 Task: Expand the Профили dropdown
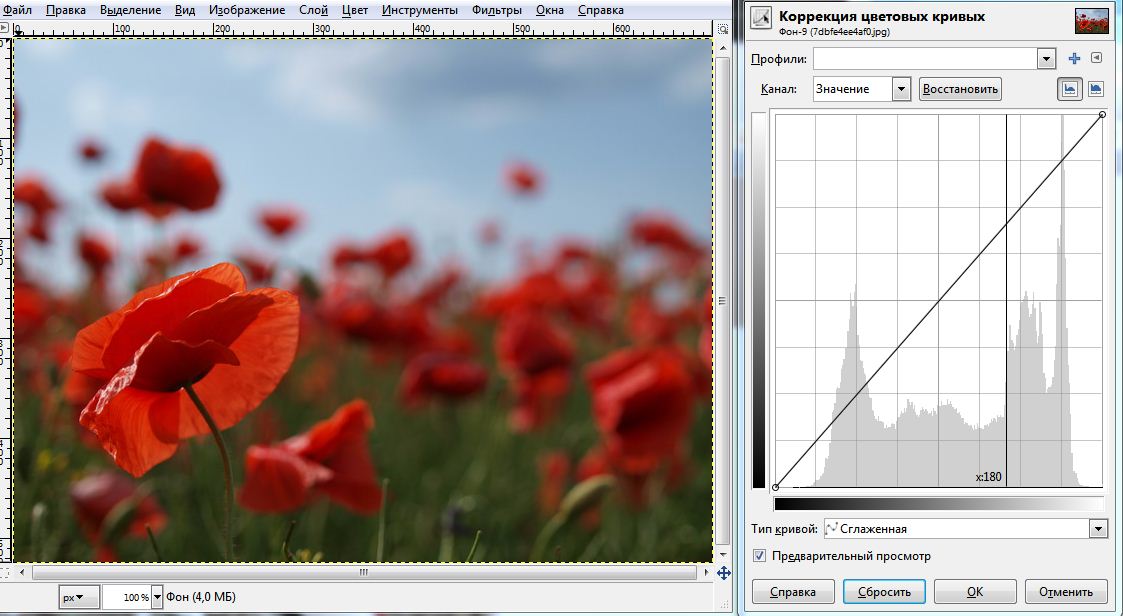(1046, 59)
